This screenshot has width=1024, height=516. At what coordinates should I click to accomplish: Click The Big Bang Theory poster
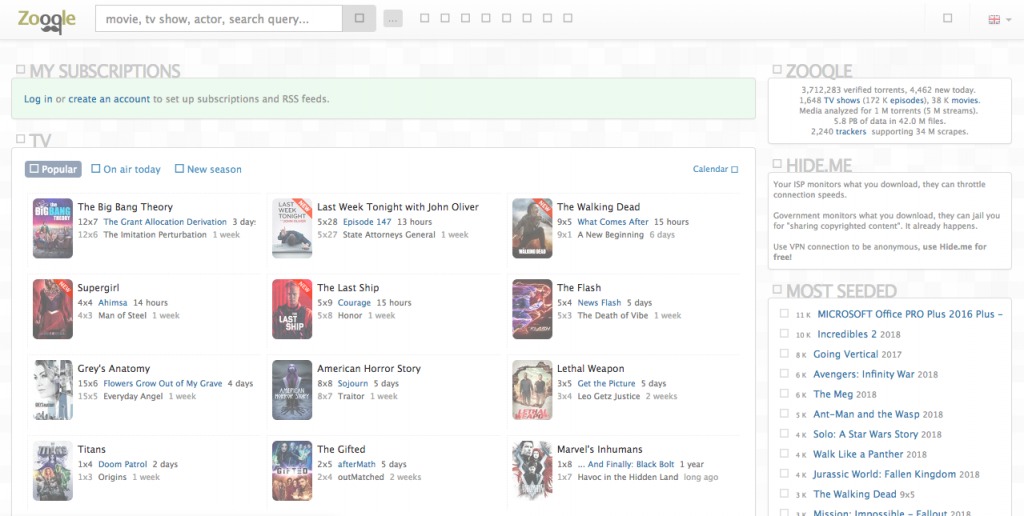click(53, 228)
